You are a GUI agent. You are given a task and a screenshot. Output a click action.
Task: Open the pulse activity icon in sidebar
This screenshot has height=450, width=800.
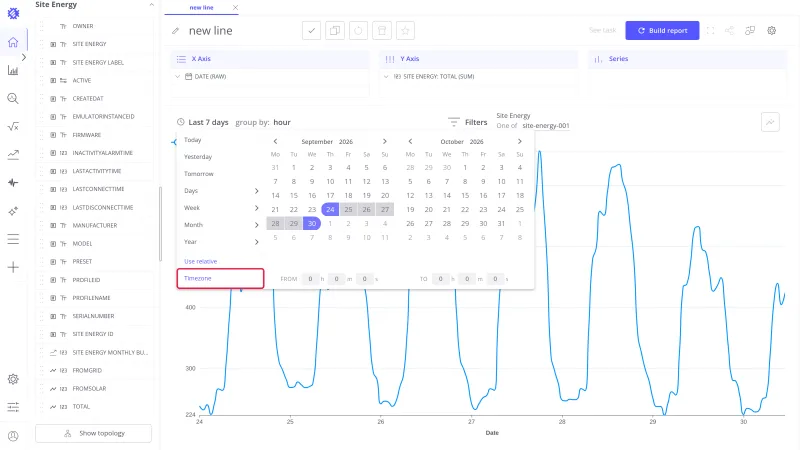click(x=13, y=183)
